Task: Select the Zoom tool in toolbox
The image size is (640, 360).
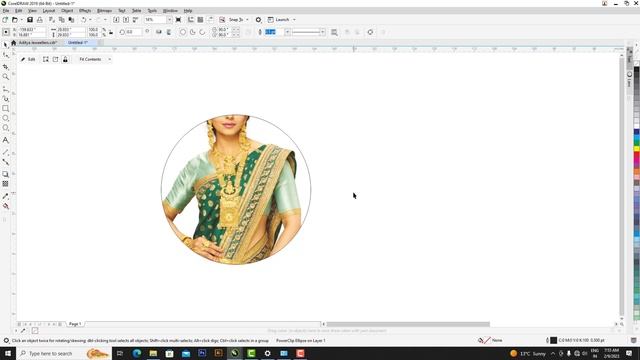Action: coord(6,77)
